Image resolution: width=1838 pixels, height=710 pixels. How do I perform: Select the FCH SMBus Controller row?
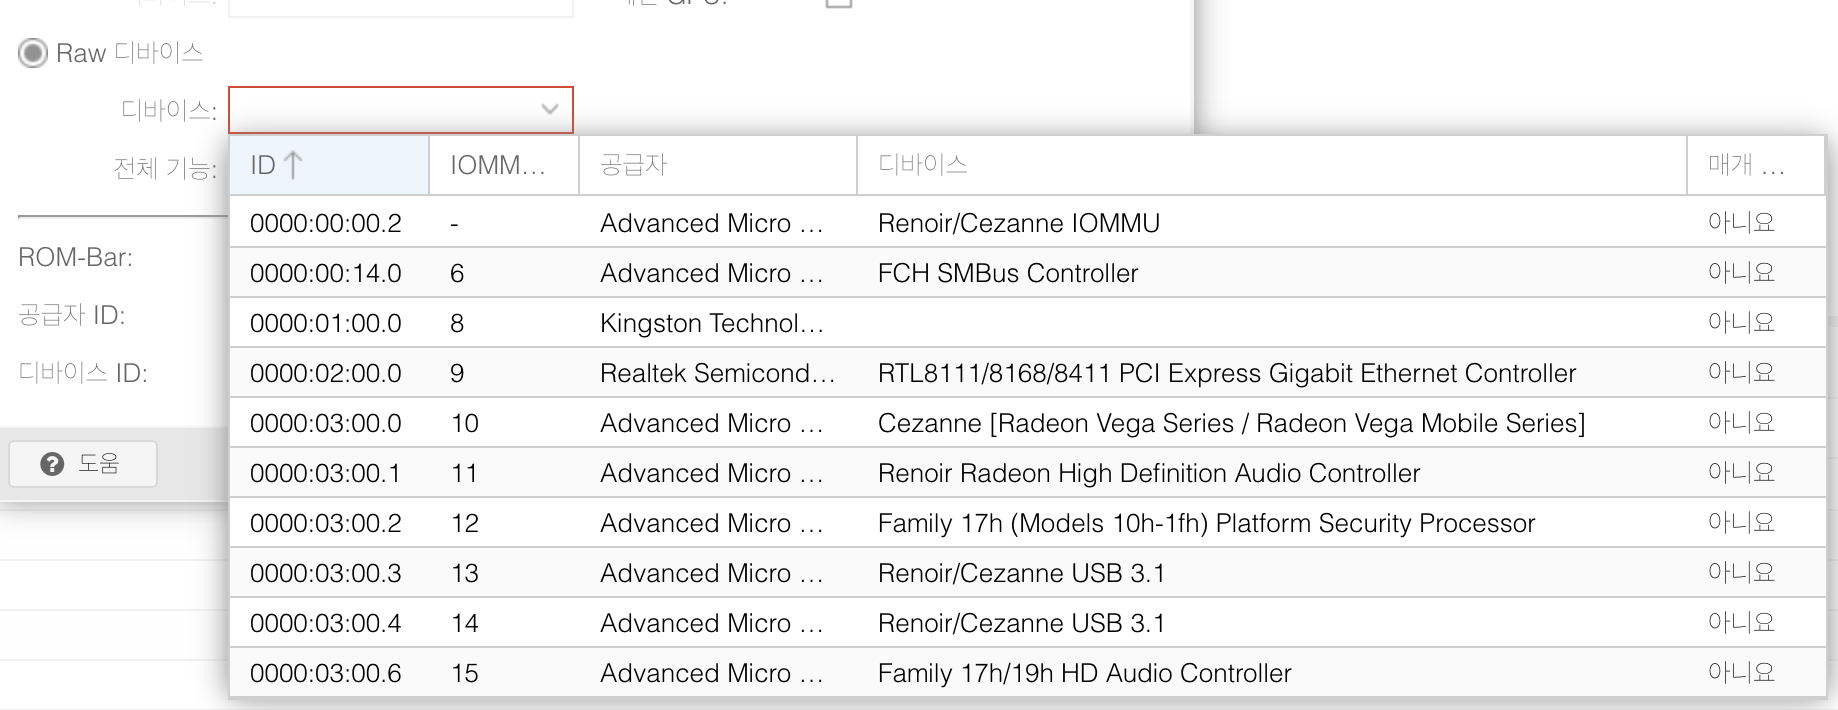1027,272
